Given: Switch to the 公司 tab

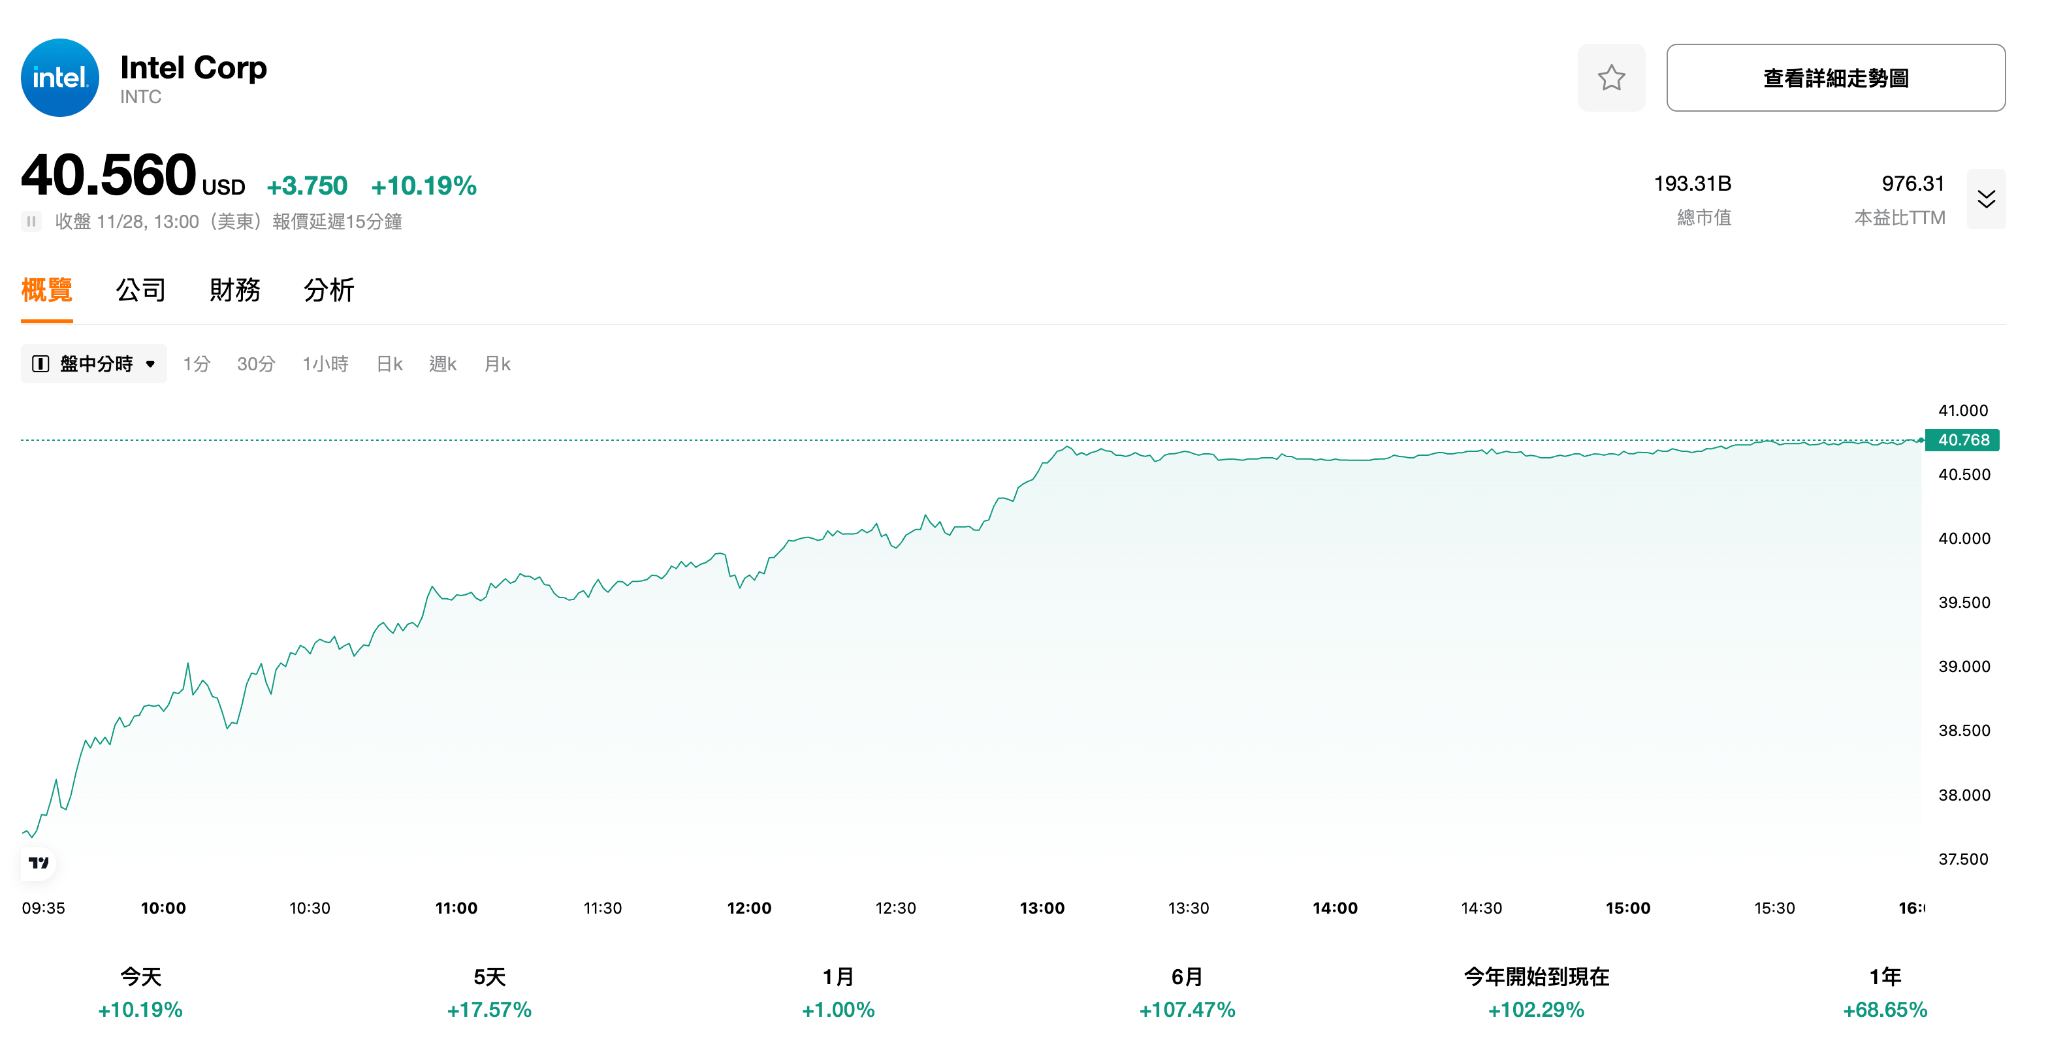Looking at the screenshot, I should click(x=141, y=290).
